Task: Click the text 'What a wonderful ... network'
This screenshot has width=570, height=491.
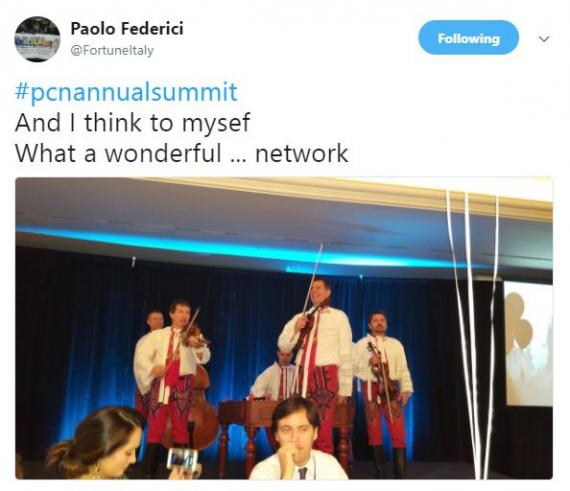Action: [x=182, y=153]
